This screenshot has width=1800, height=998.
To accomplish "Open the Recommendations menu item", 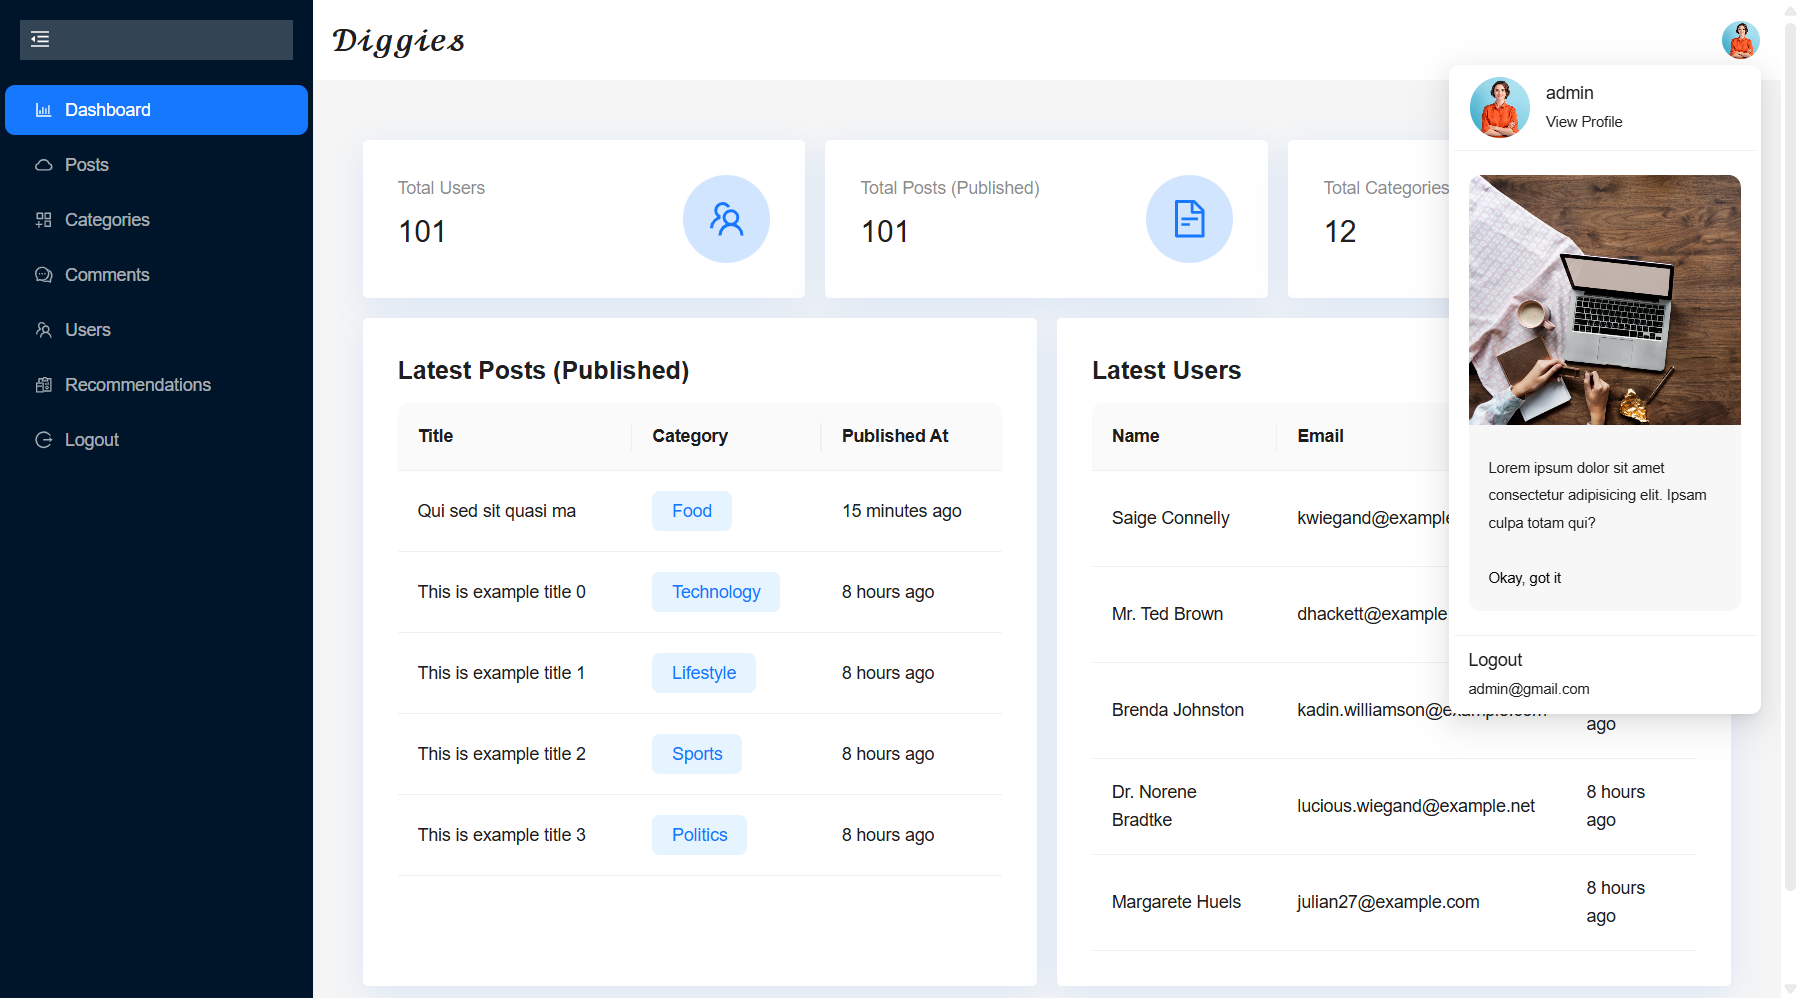I will (138, 385).
